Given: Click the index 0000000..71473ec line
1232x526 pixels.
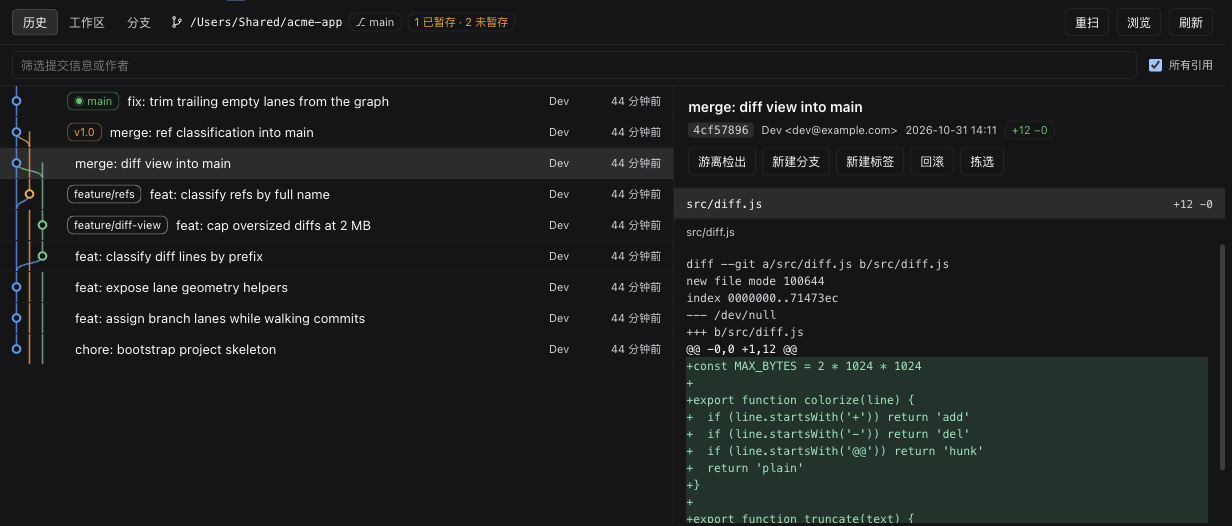Looking at the screenshot, I should coord(762,298).
